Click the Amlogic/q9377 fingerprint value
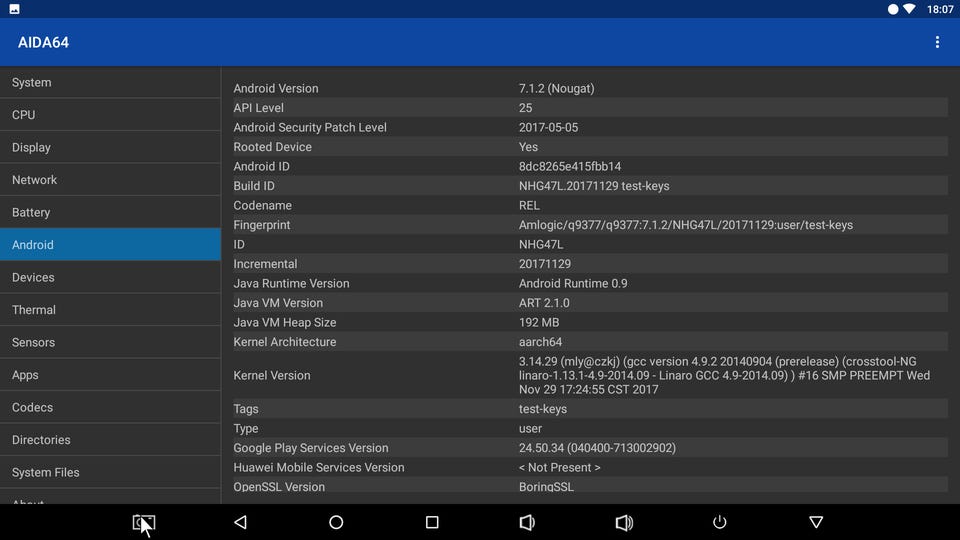 pyautogui.click(x=686, y=225)
